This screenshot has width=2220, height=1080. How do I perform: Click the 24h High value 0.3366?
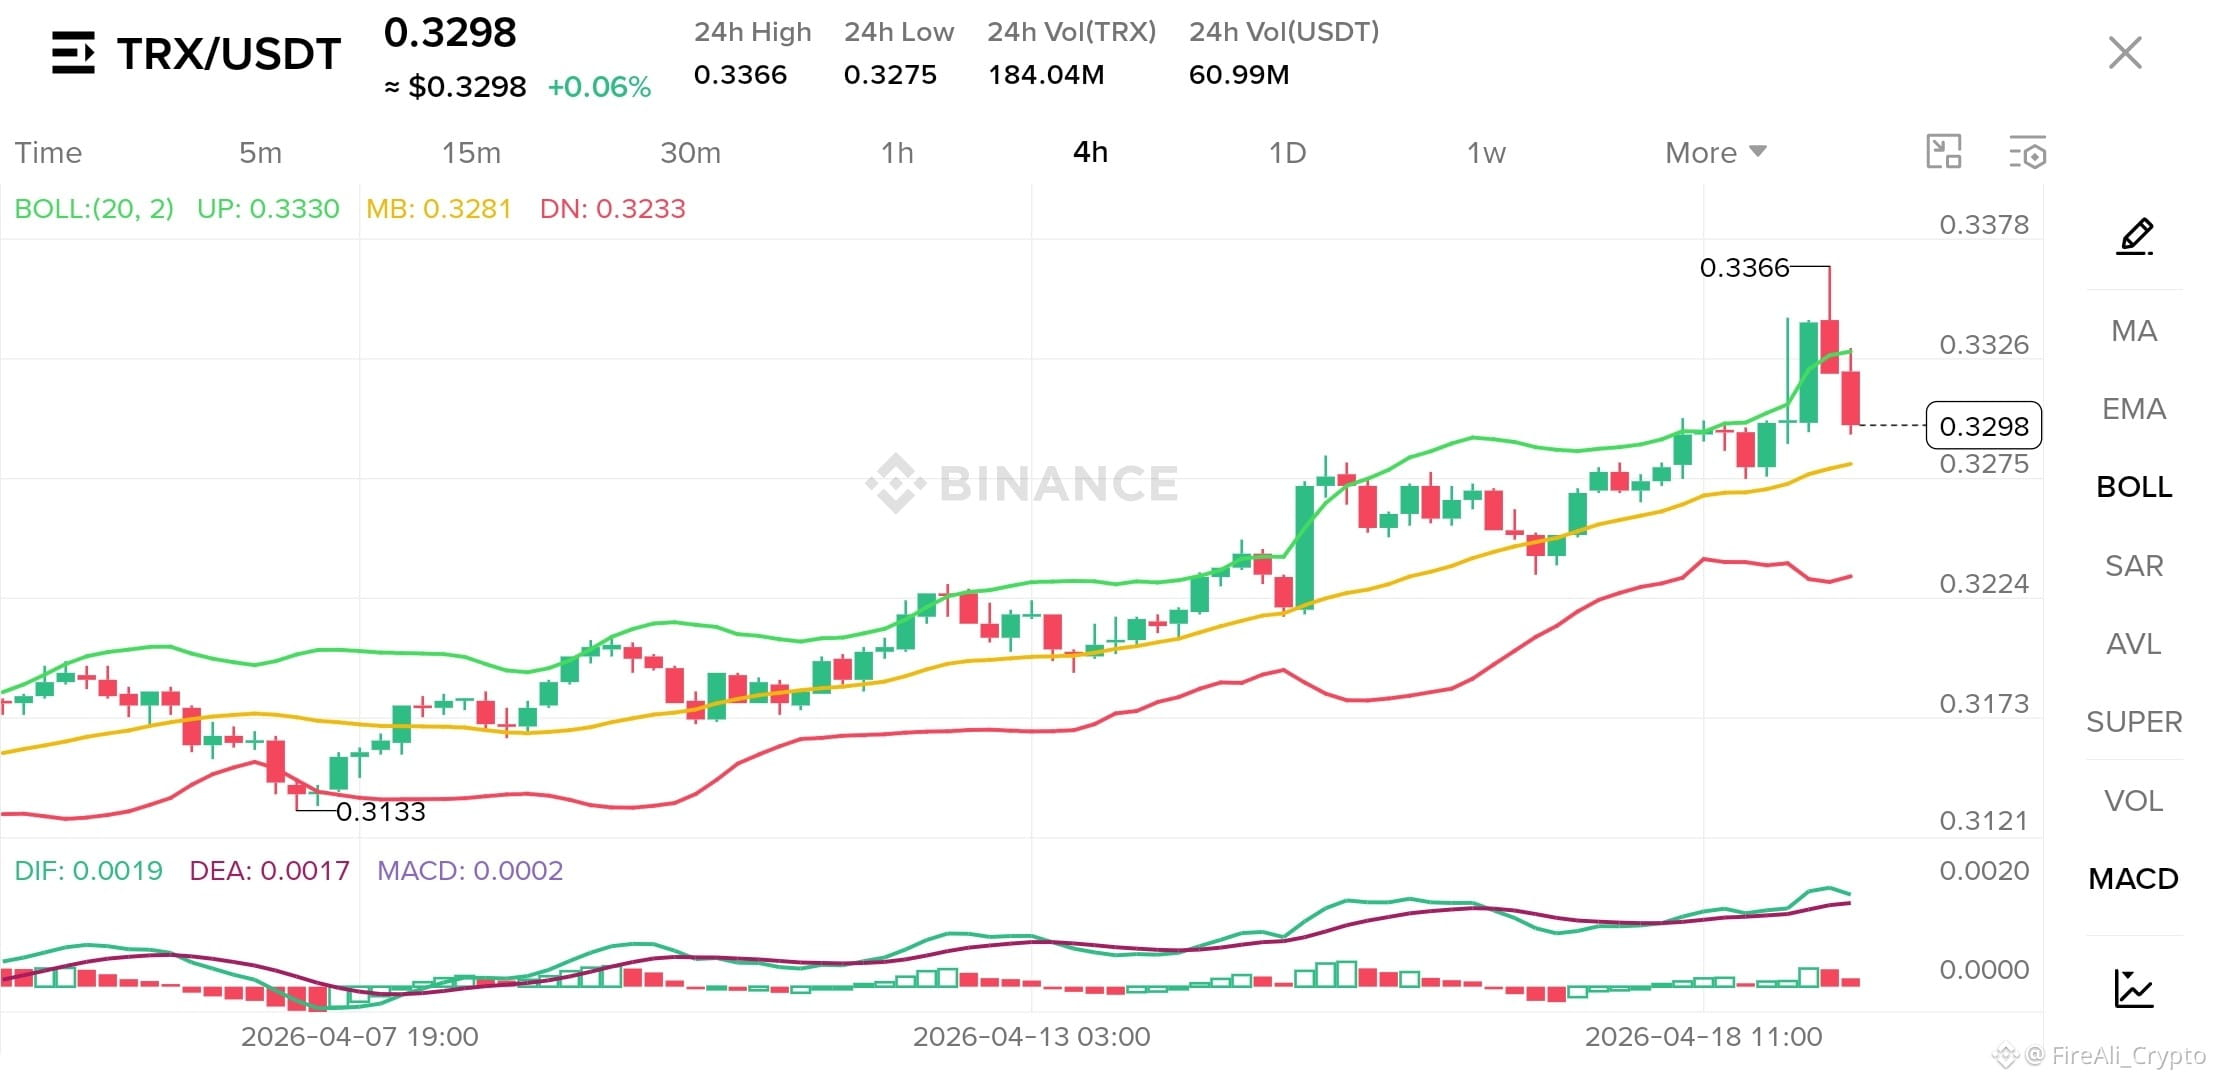(740, 74)
